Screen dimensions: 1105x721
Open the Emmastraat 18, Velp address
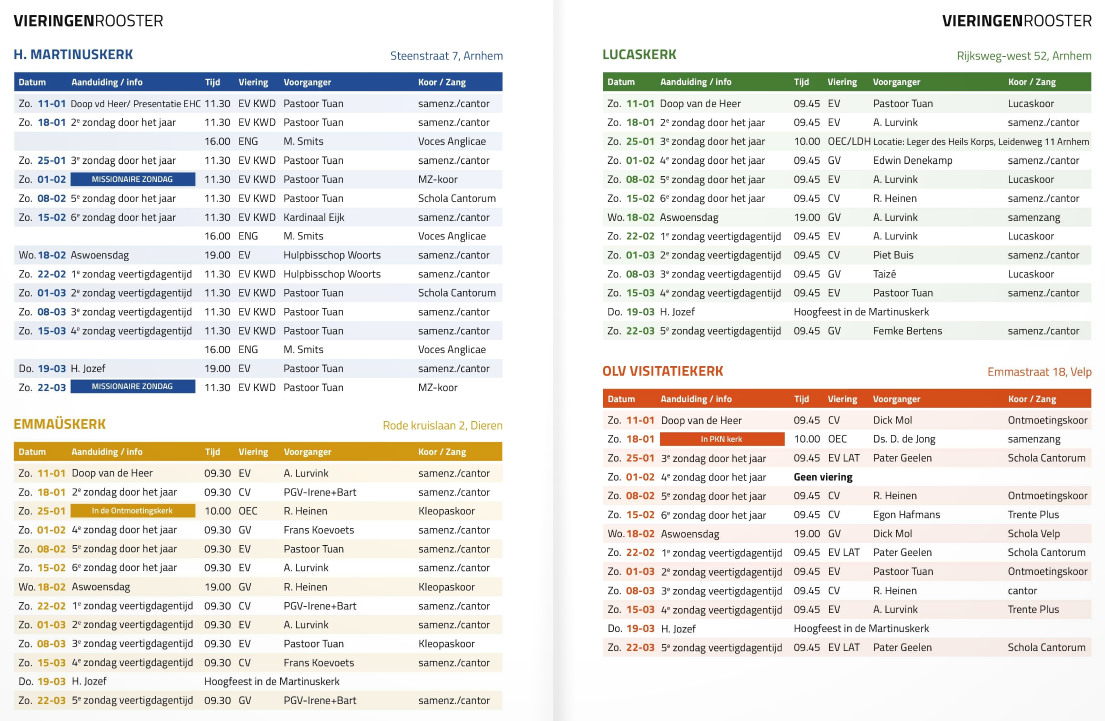tap(1039, 372)
